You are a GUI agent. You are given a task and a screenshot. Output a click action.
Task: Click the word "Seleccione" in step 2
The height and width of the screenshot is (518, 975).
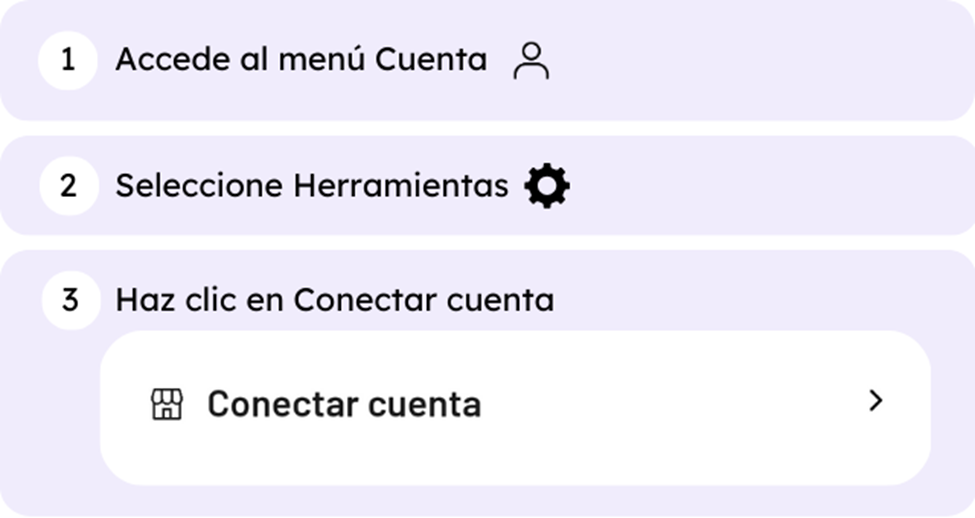click(199, 185)
